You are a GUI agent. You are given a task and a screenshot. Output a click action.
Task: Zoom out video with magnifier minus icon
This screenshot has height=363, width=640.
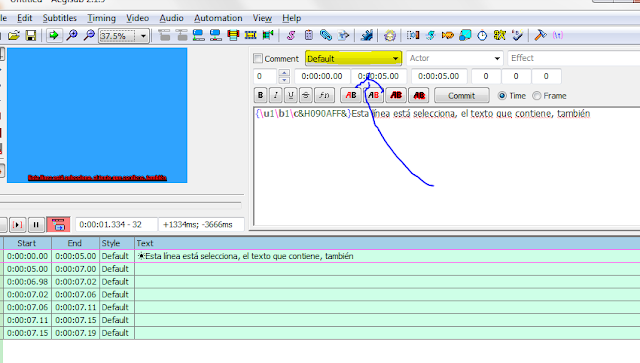pyautogui.click(x=89, y=36)
